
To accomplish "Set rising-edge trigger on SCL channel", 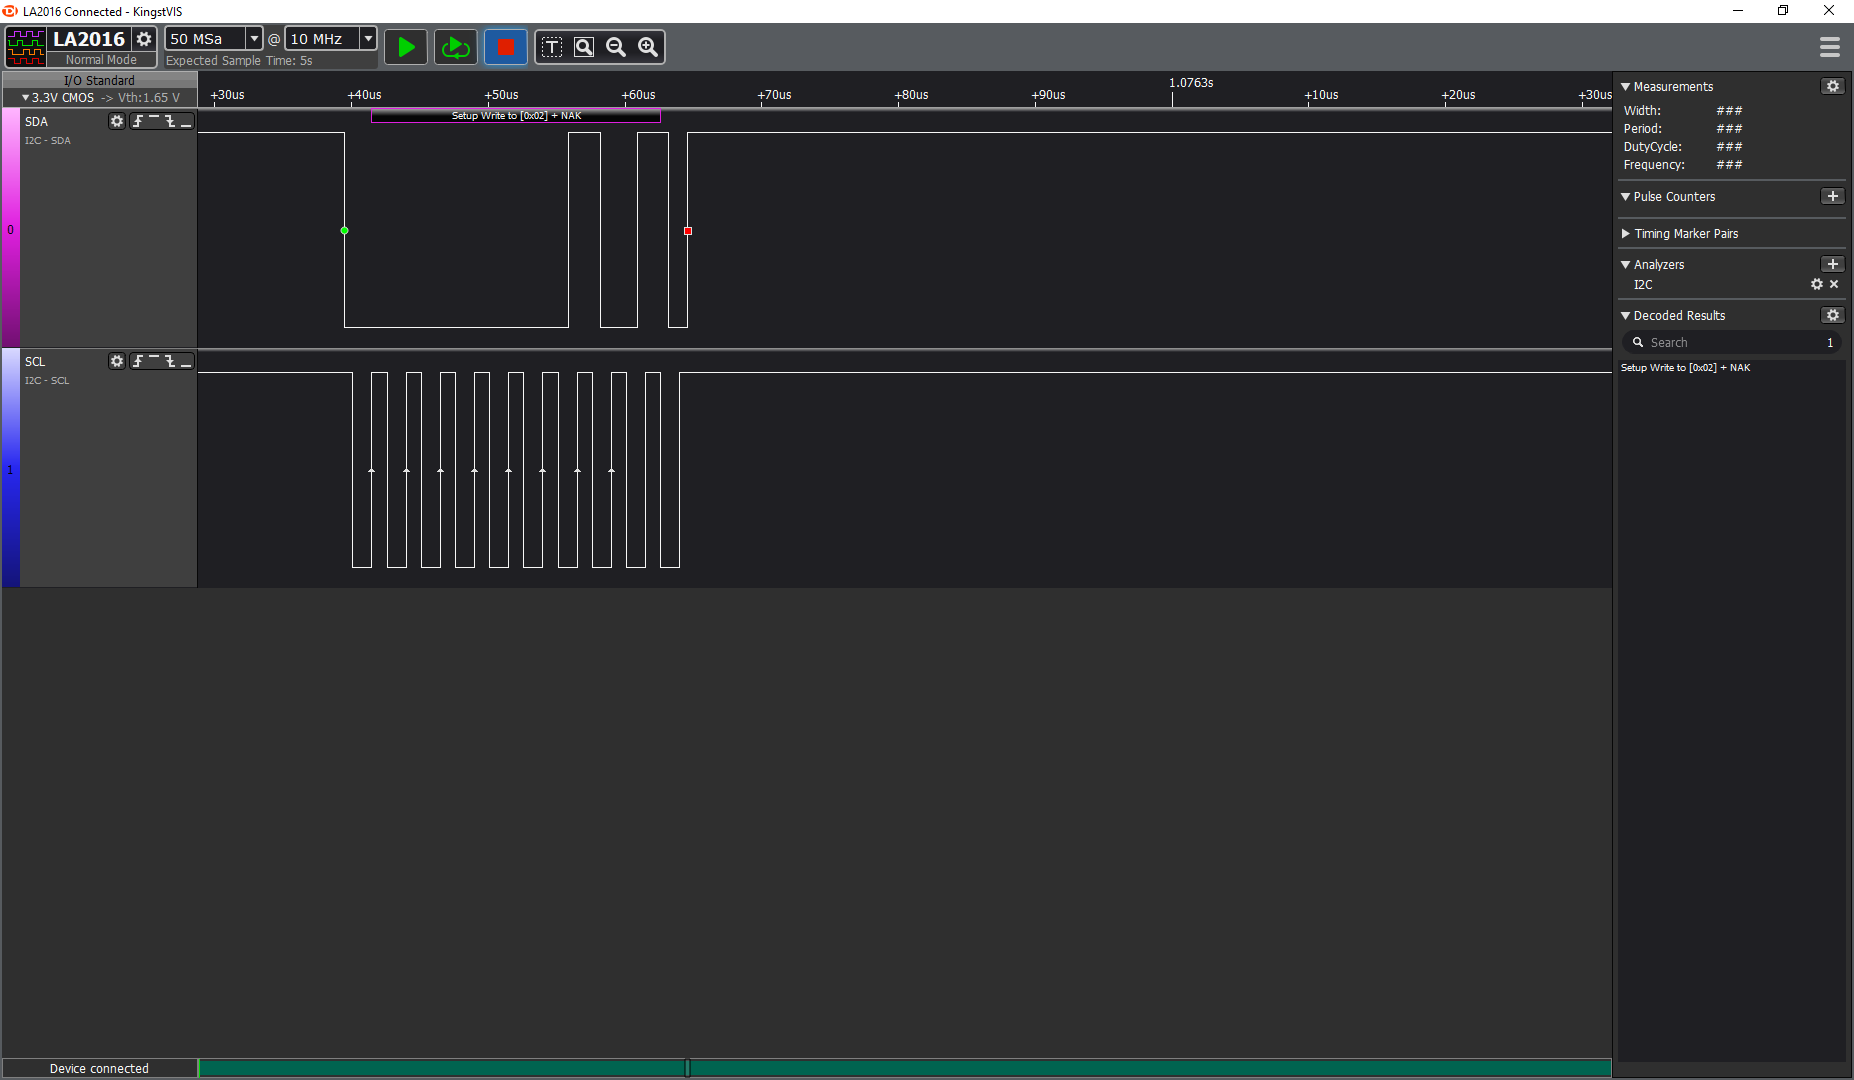I will click(138, 361).
